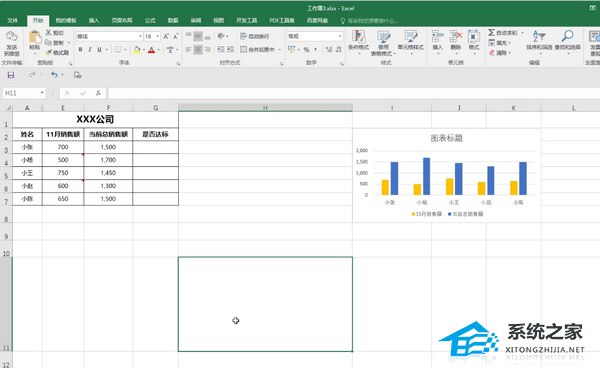Switch to the Insert ribbon tab

pos(94,20)
